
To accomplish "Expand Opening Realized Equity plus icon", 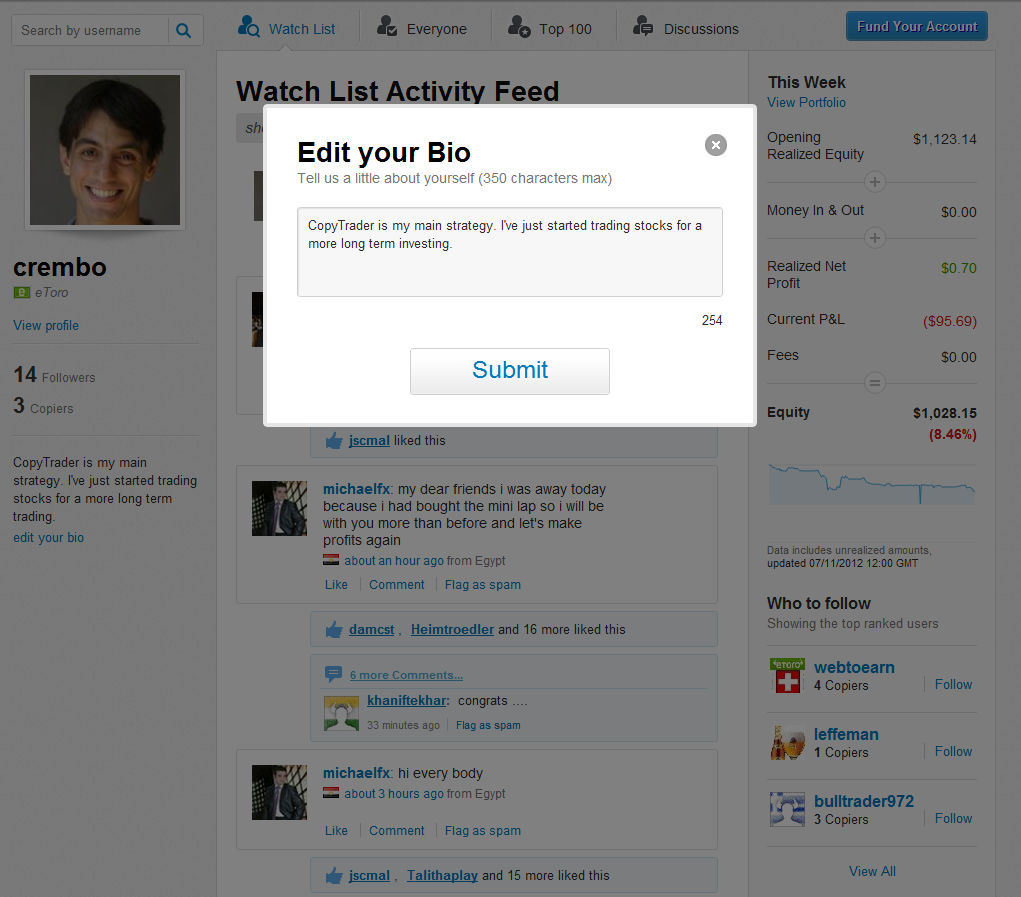I will coord(875,182).
